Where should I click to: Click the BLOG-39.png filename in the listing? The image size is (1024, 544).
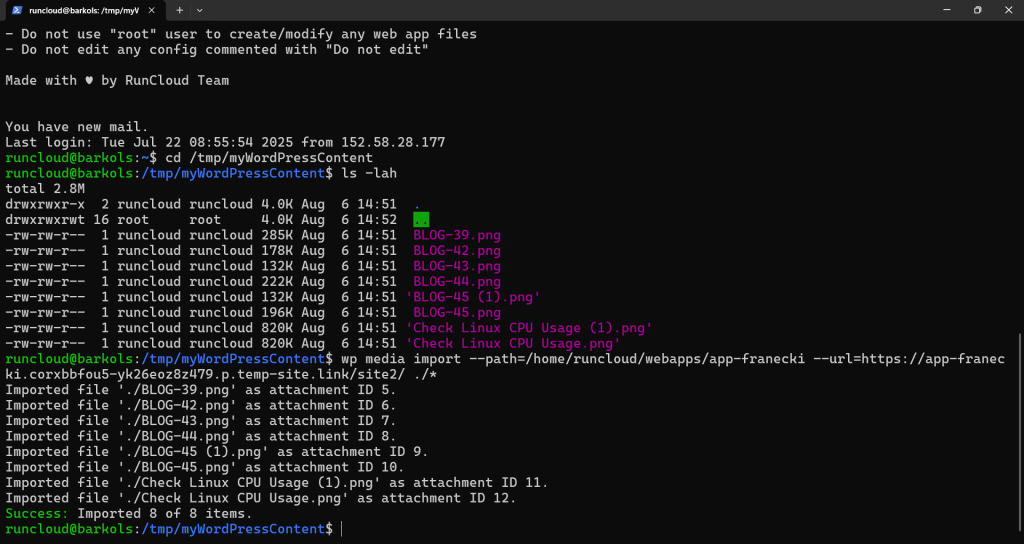456,235
